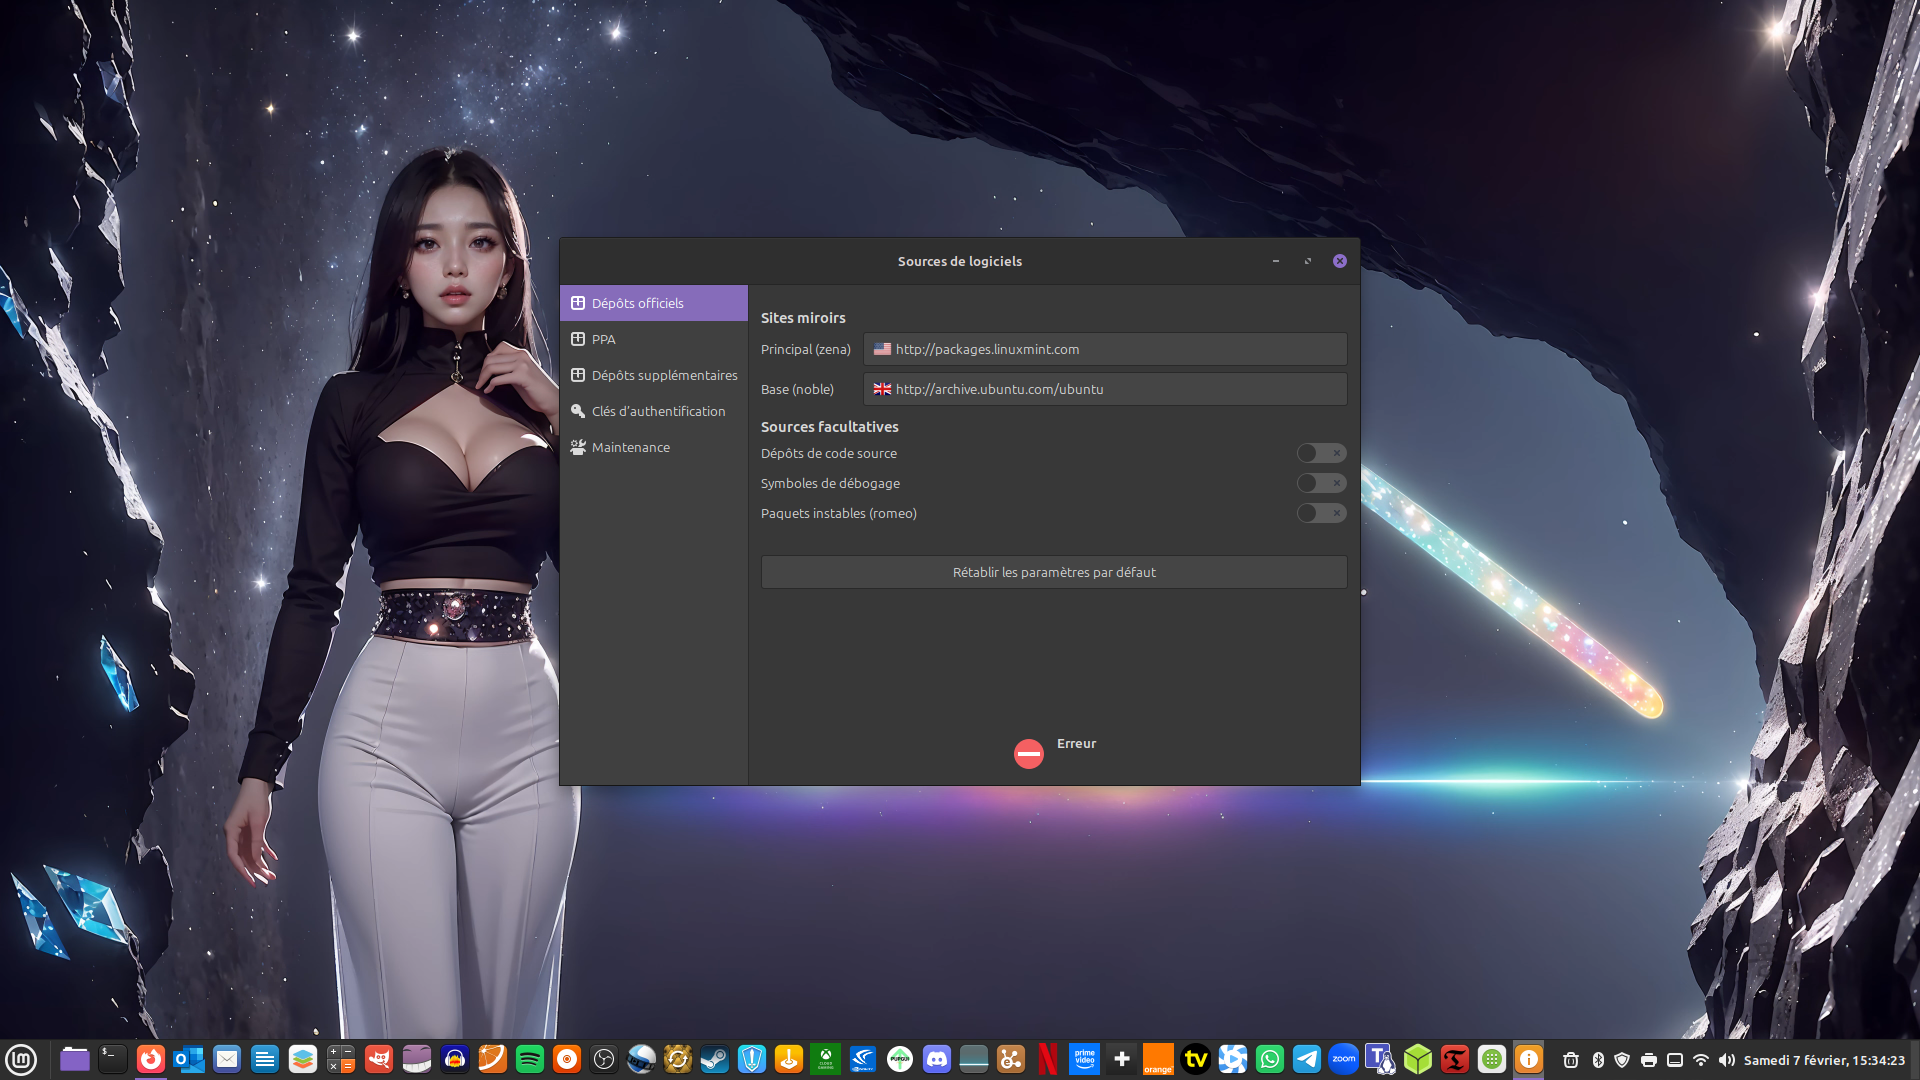Click Rétablir les paramètres par défaut
The height and width of the screenshot is (1080, 1920).
click(1053, 572)
